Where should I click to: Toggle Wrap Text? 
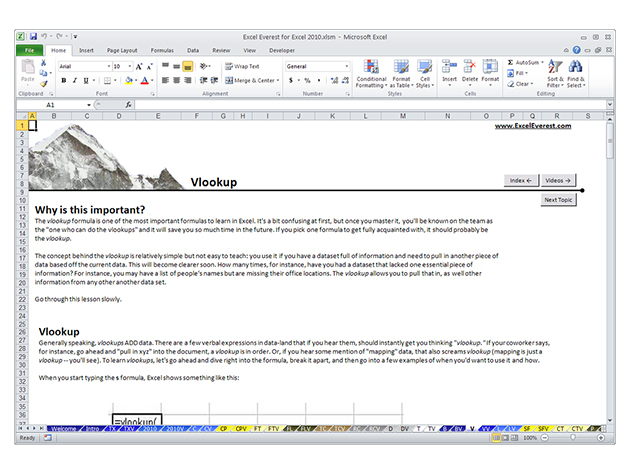coord(242,66)
